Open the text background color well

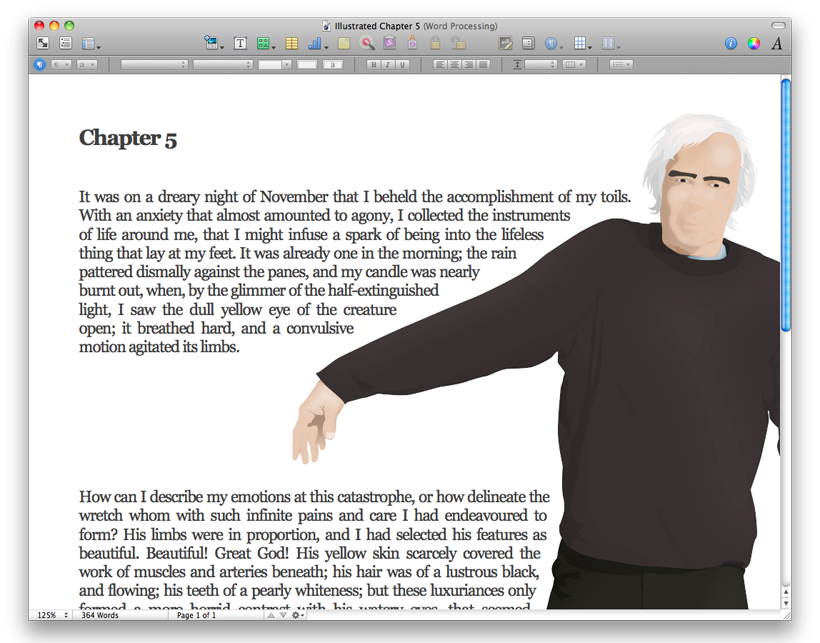333,64
